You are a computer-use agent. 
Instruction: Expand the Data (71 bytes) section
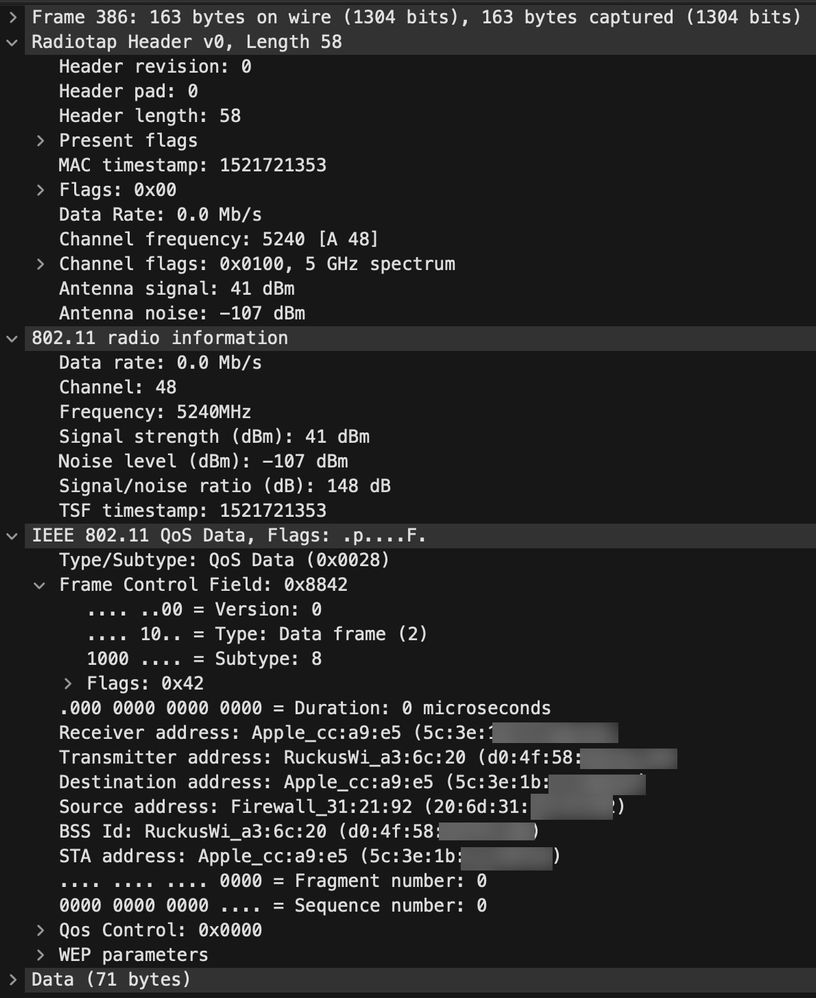[12, 979]
